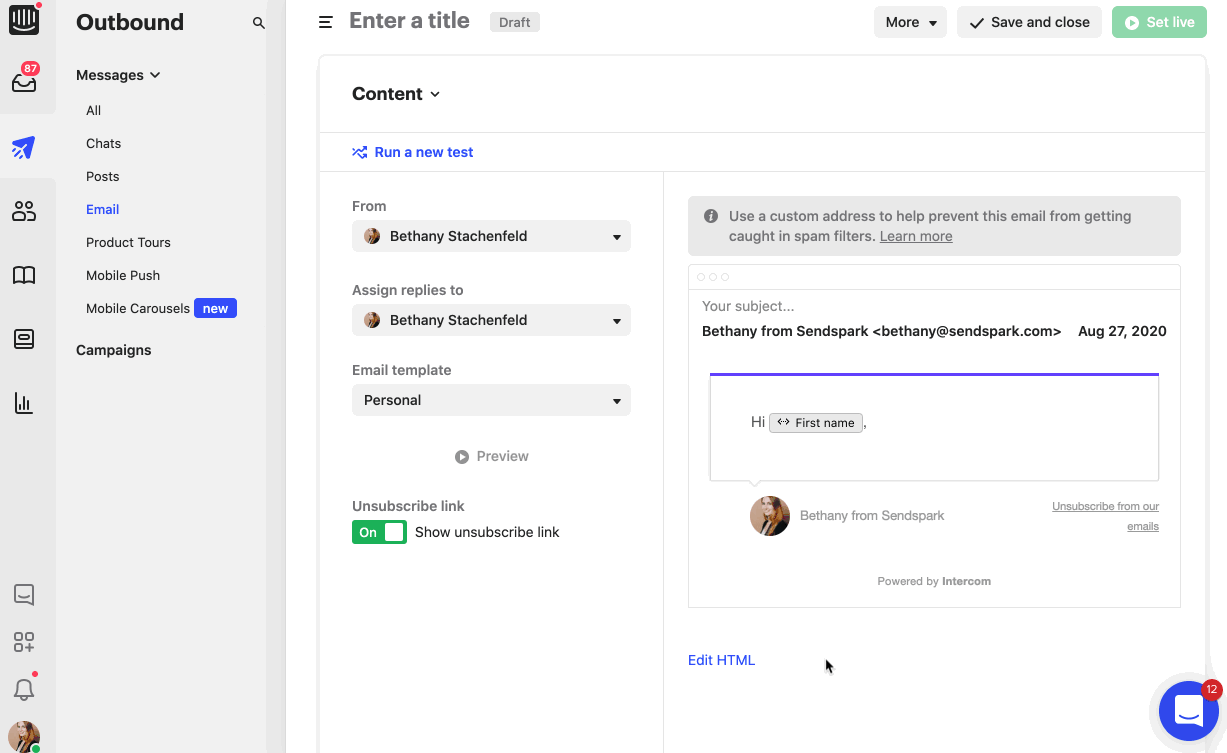Image resolution: width=1227 pixels, height=753 pixels.
Task: Select All under Messages
Action: [x=94, y=110]
